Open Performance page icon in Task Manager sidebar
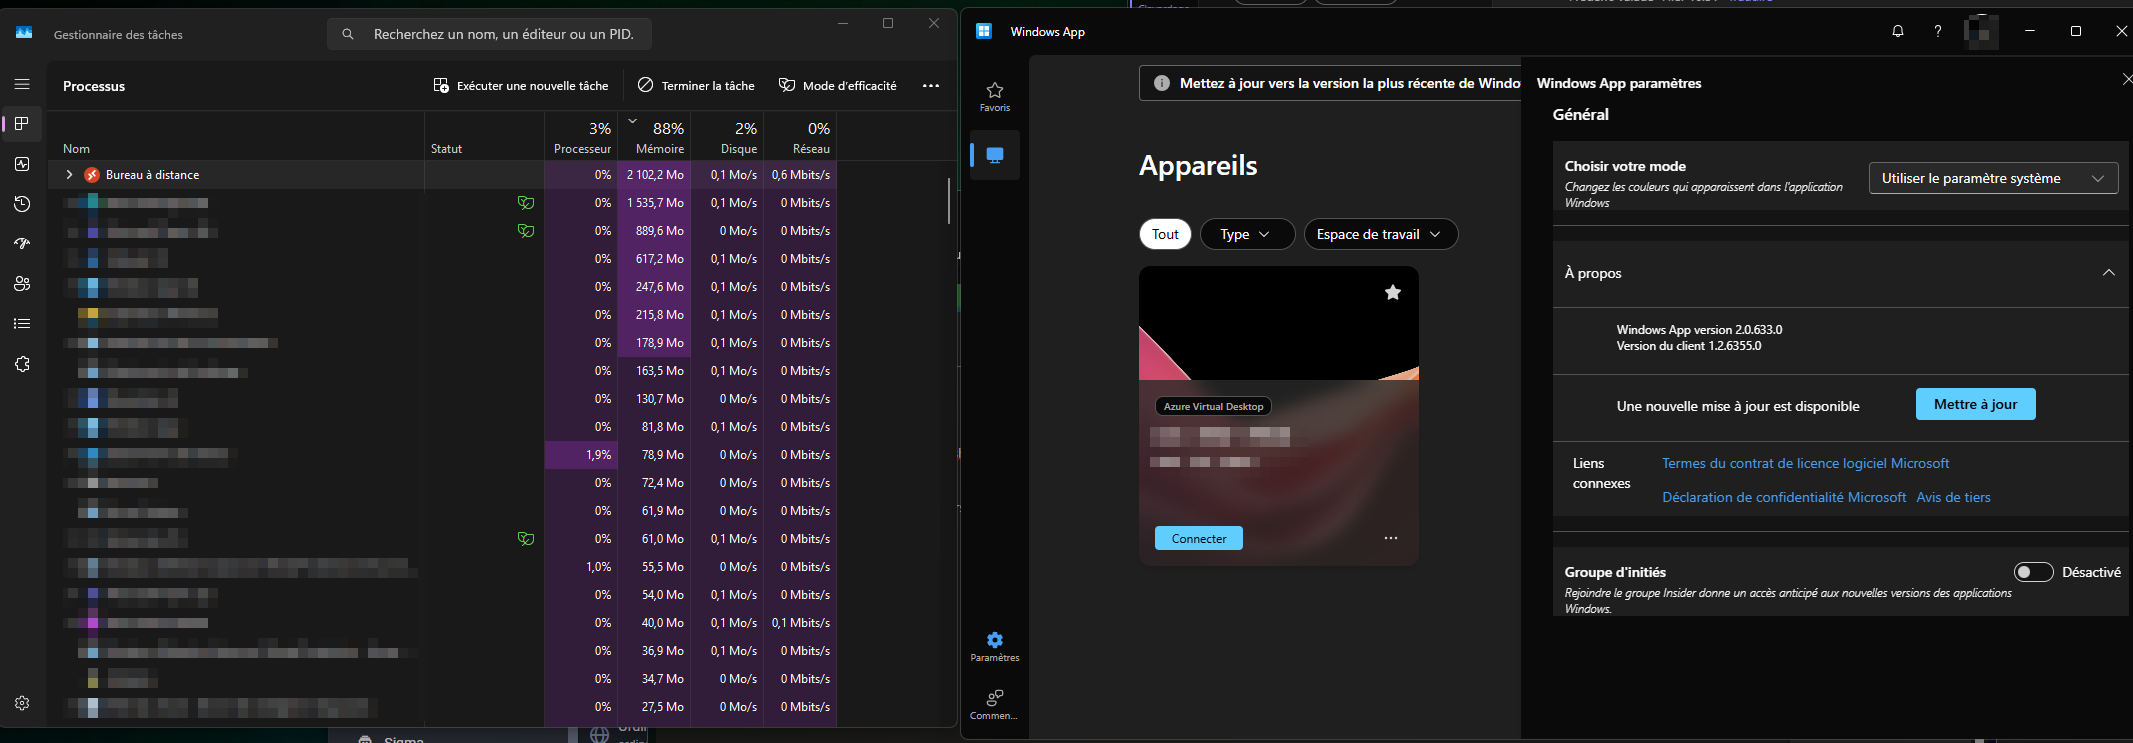The image size is (2133, 743). (x=22, y=164)
